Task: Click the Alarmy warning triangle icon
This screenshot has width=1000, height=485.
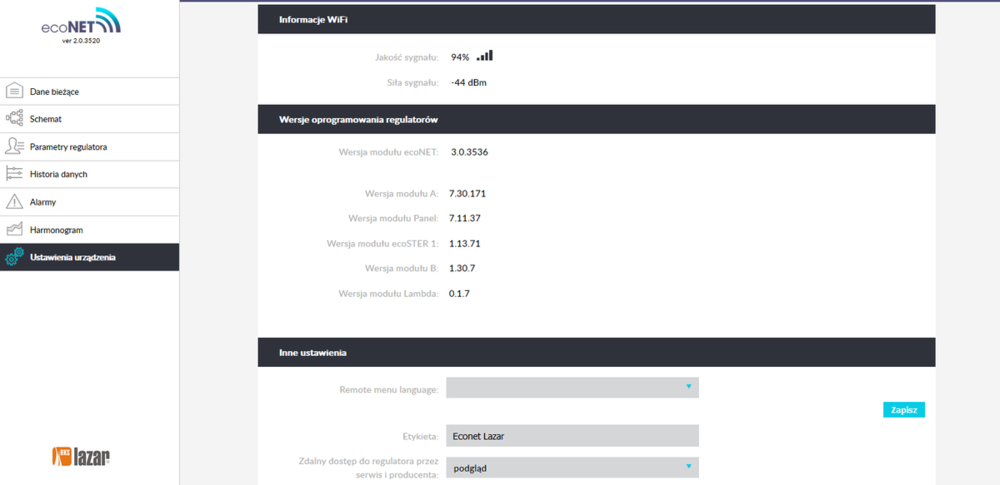Action: 14,202
